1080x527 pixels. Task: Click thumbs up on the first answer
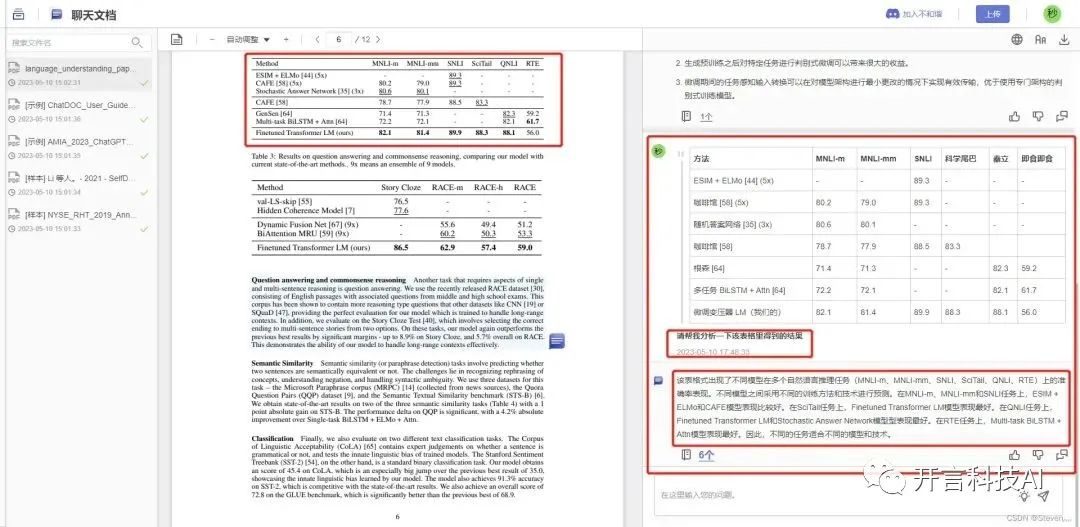coord(1015,116)
